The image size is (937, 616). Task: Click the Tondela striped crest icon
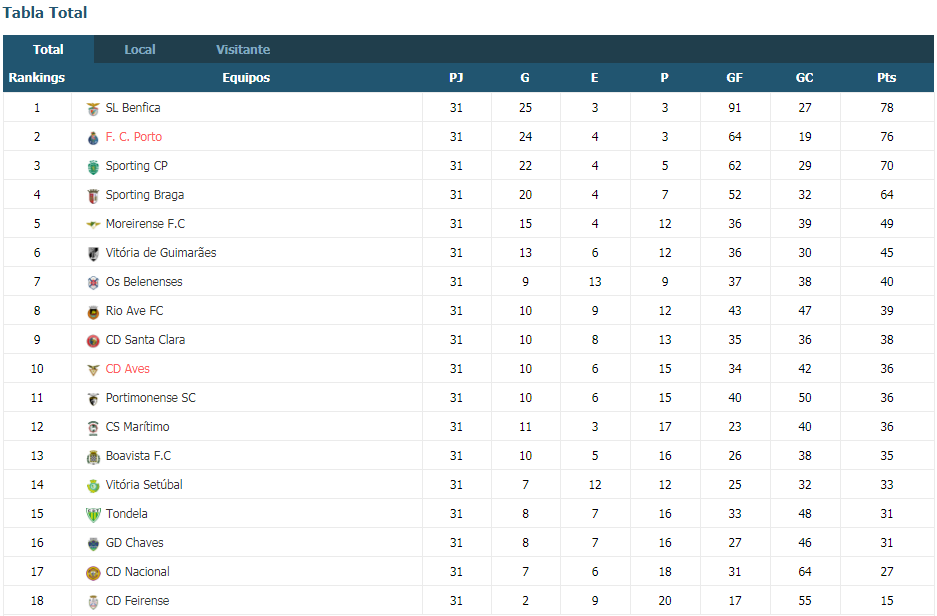click(93, 514)
